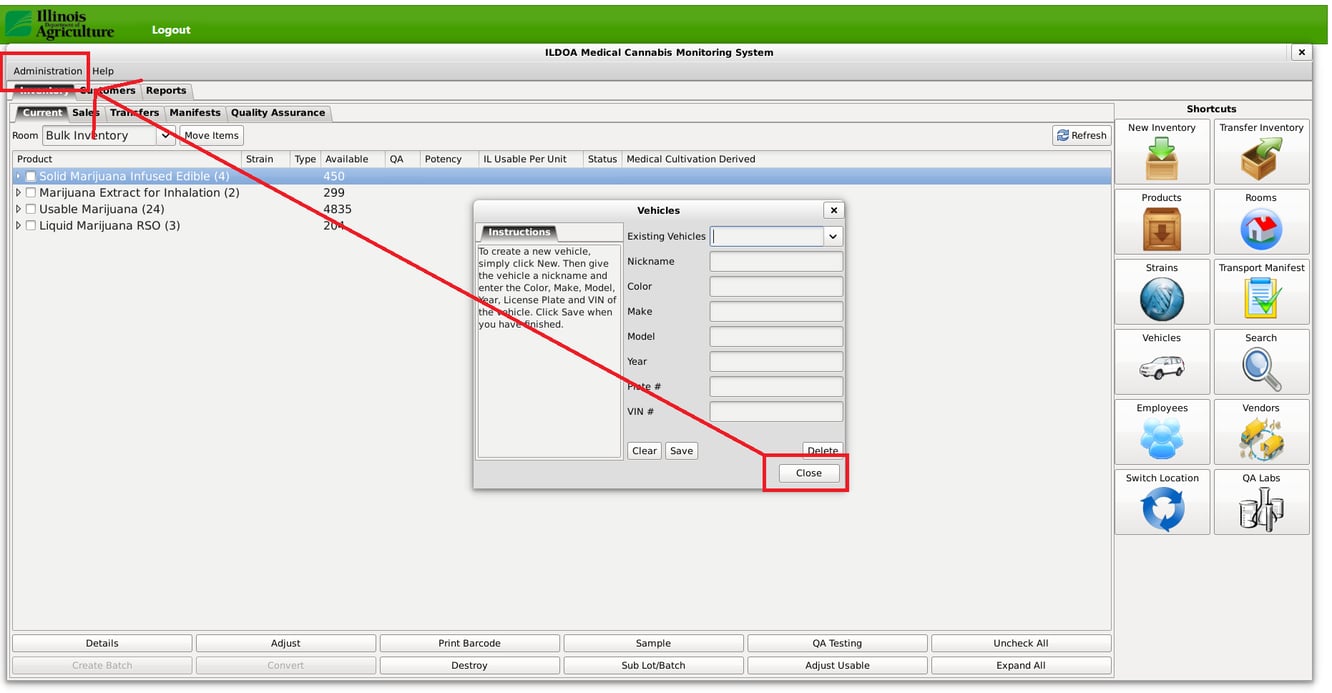
Task: Open the QA Labs shortcut
Action: [x=1261, y=501]
